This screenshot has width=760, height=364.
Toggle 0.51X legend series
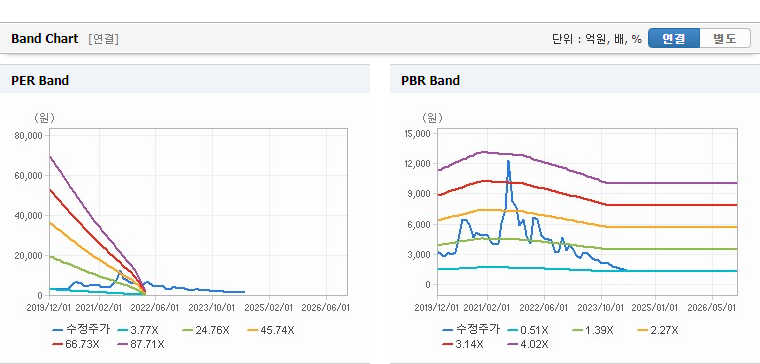pos(527,330)
